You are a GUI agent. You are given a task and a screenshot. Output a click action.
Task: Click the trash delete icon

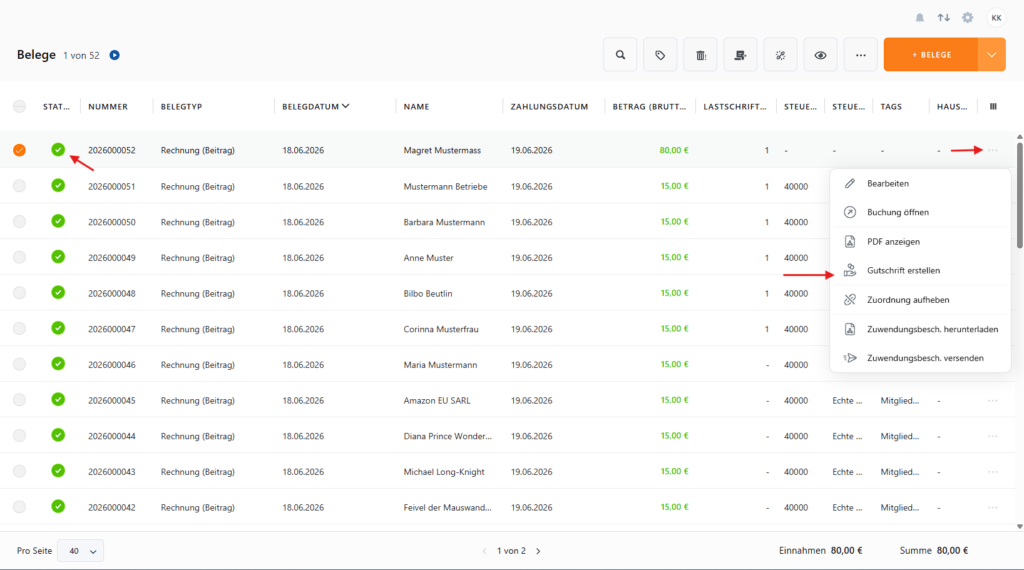point(701,55)
